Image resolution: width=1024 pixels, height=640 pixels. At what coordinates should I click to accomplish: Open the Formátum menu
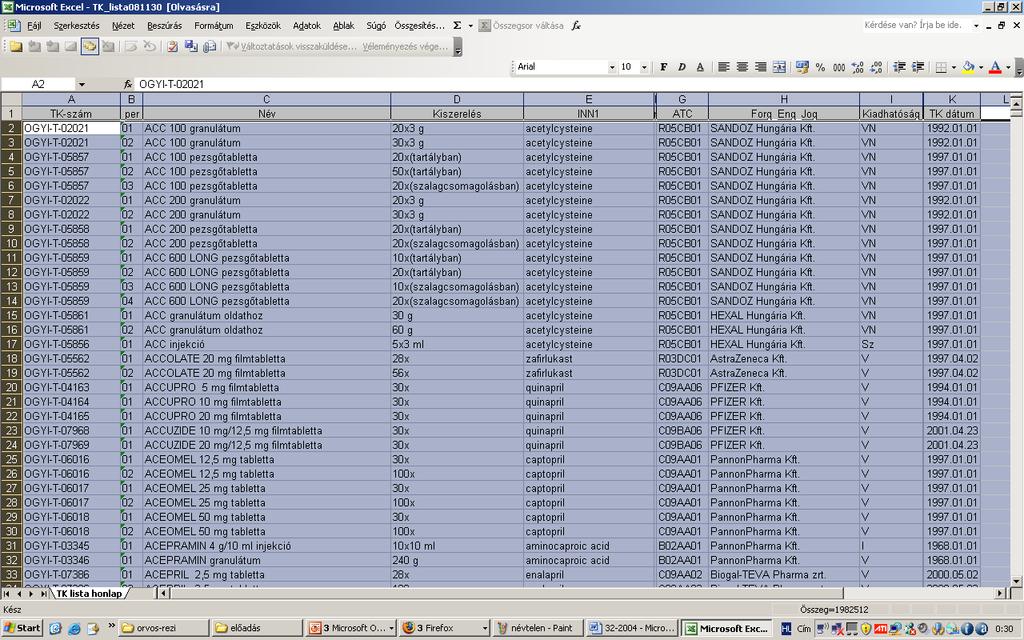tap(214, 25)
